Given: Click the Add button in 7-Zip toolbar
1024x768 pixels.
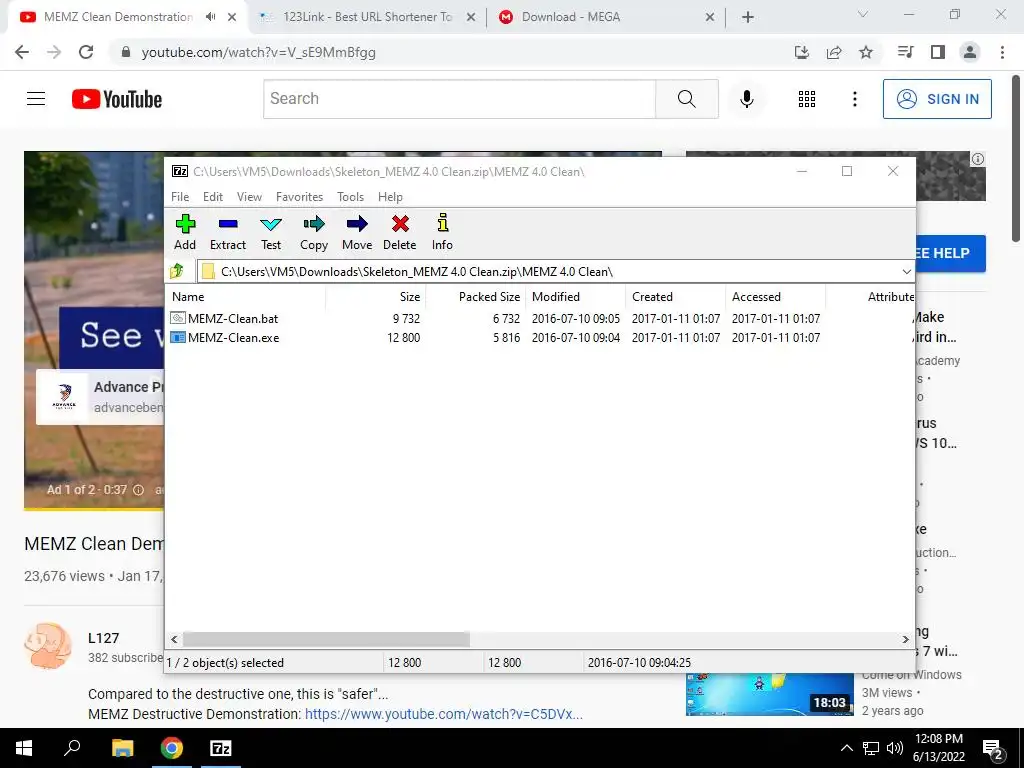Looking at the screenshot, I should point(185,232).
